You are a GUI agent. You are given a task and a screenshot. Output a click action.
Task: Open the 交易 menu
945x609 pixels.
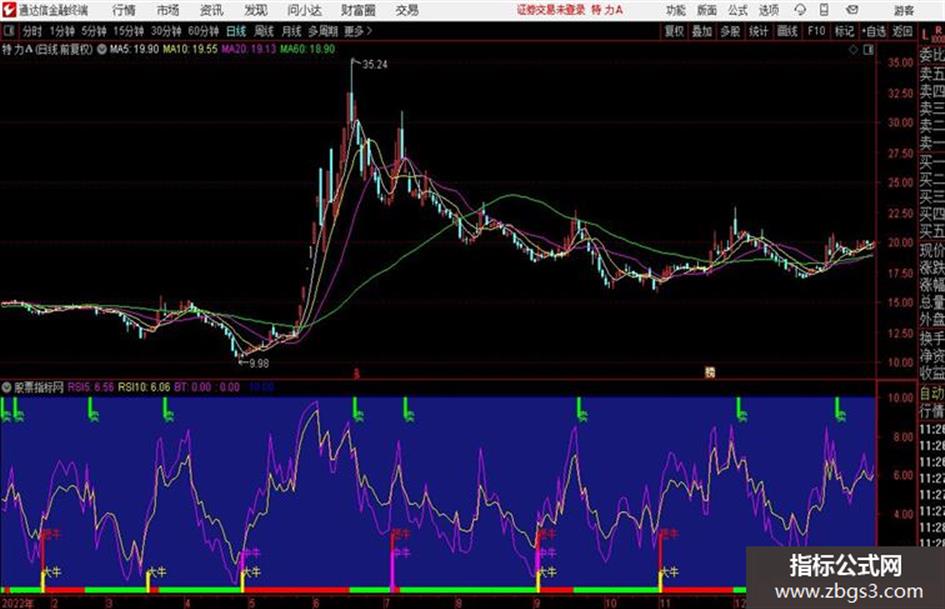click(x=407, y=10)
